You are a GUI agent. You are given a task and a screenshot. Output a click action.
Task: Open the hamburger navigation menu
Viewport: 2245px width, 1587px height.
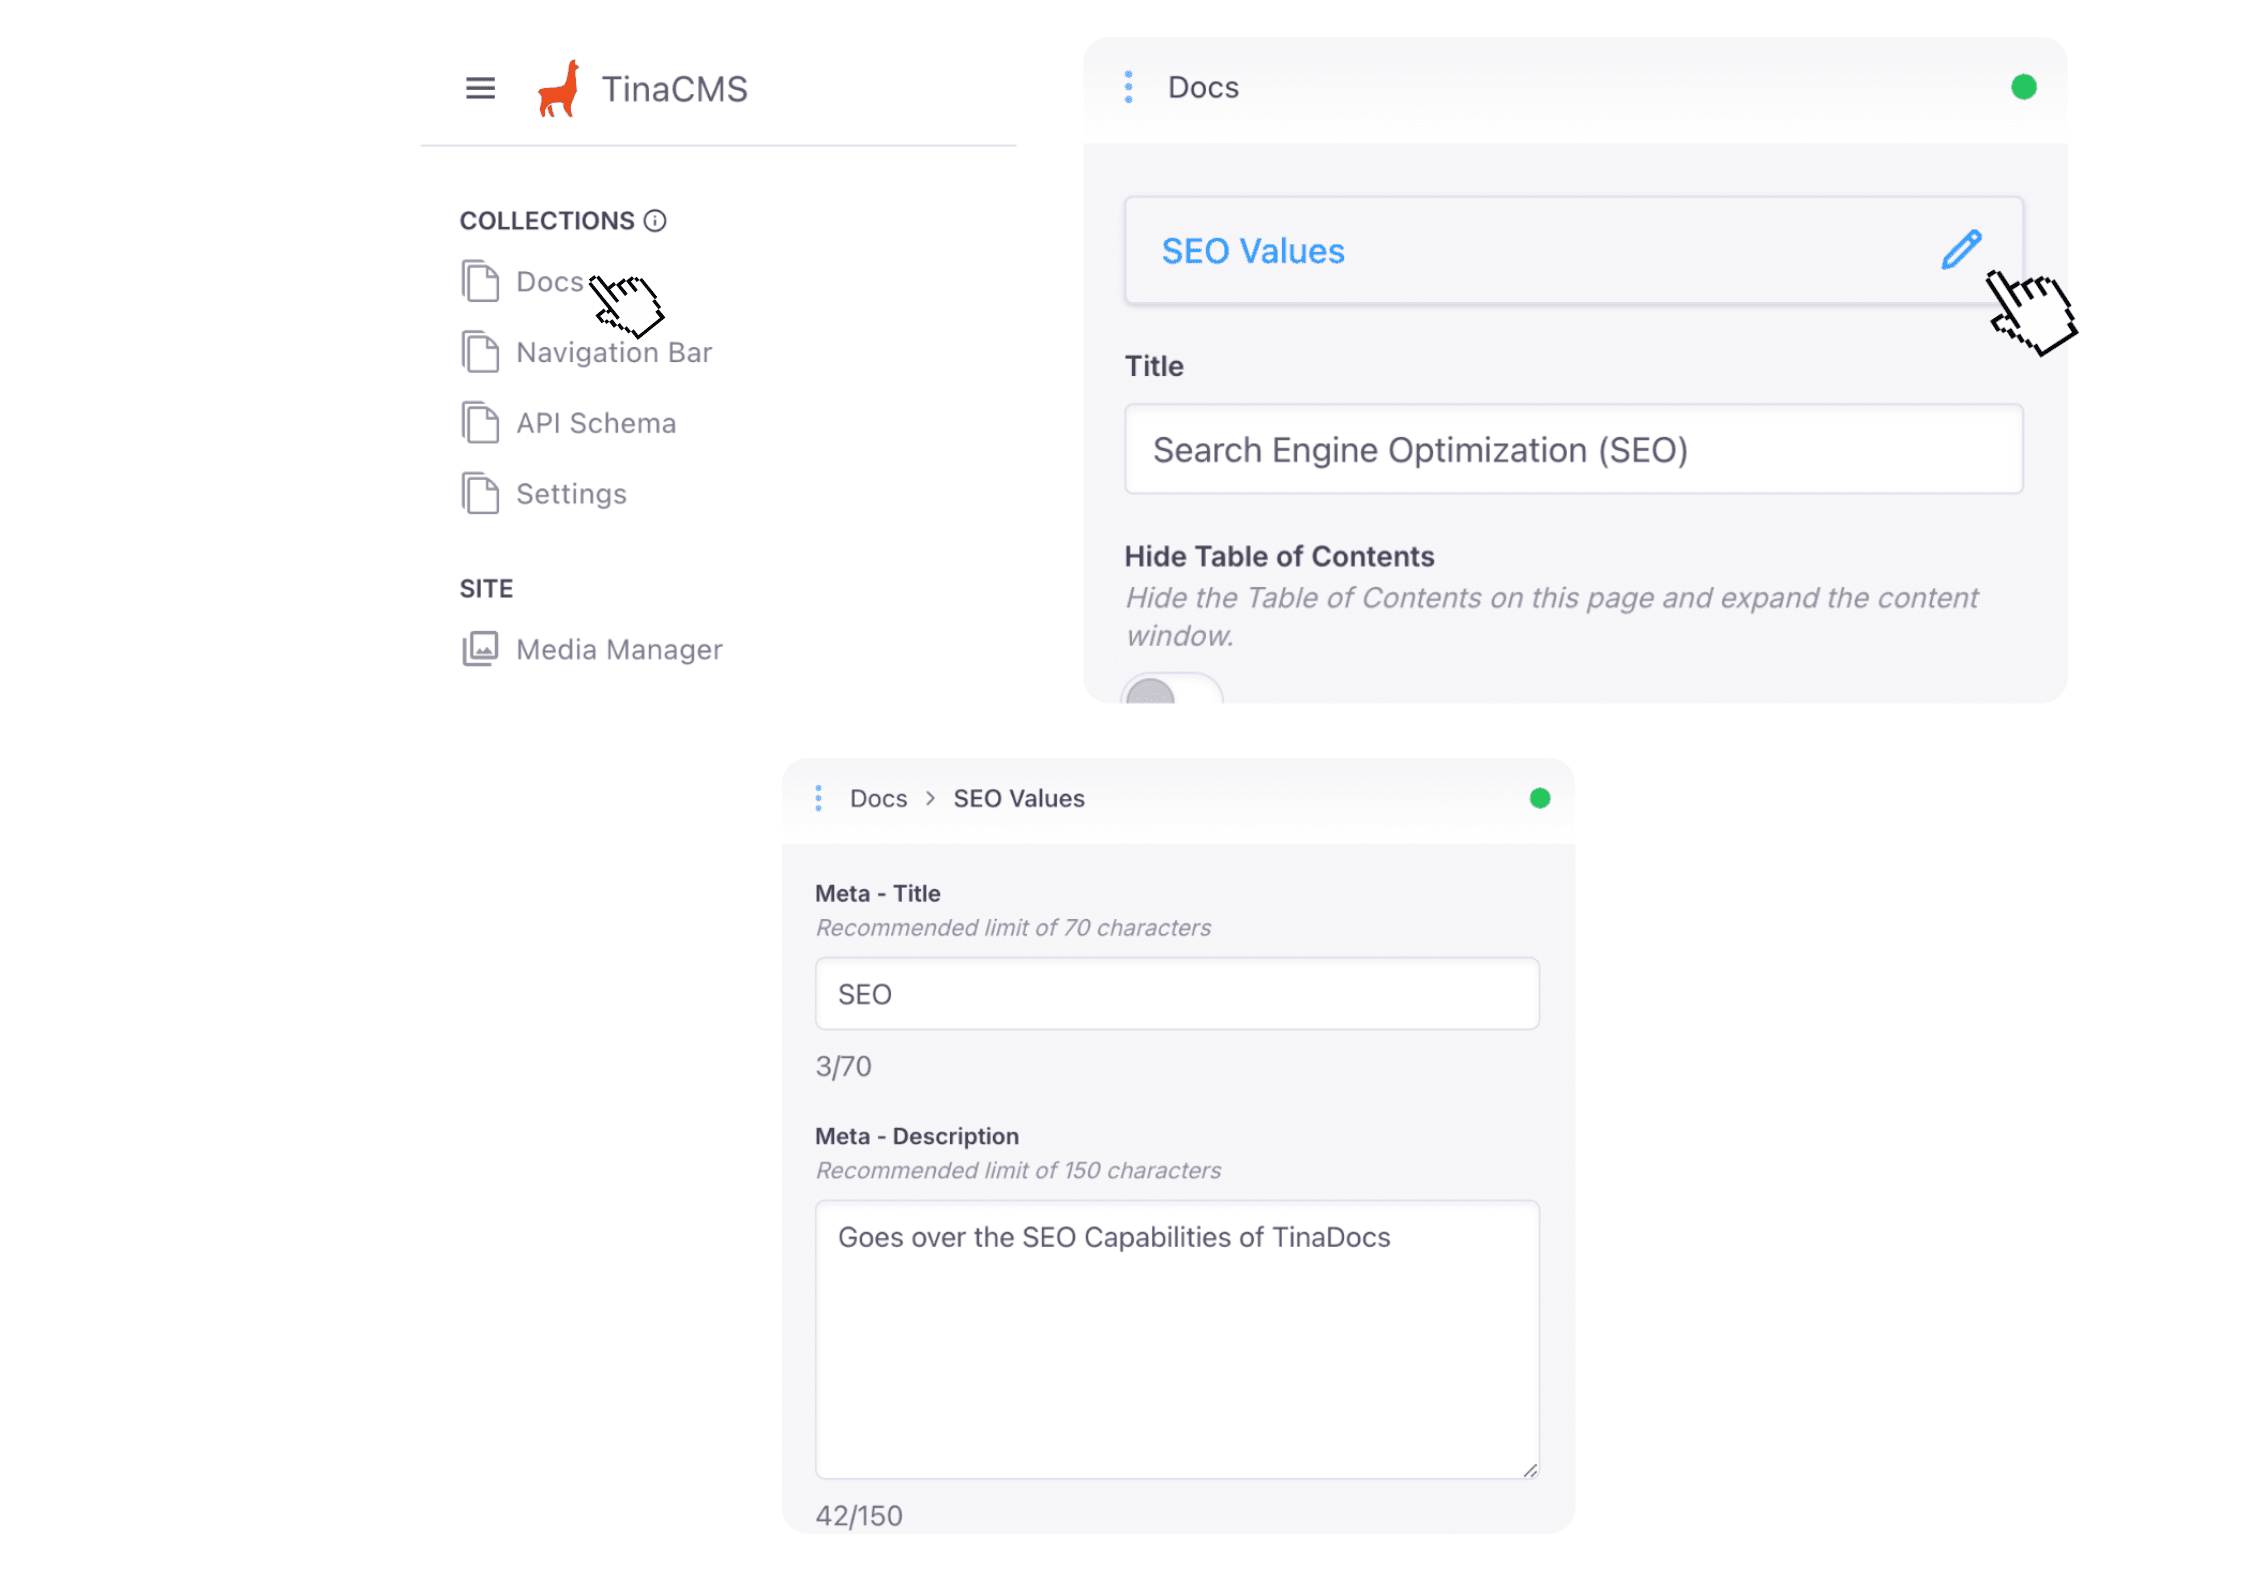click(x=481, y=89)
